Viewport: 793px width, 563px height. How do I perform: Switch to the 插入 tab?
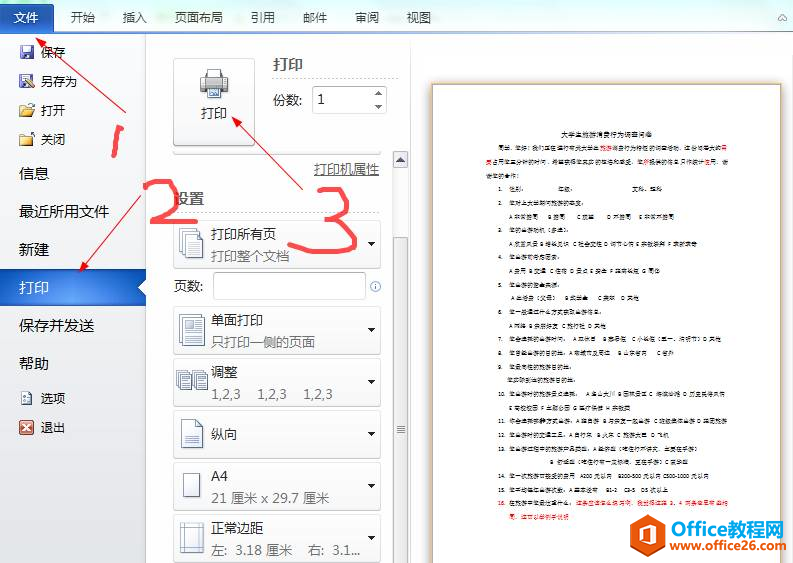click(135, 18)
